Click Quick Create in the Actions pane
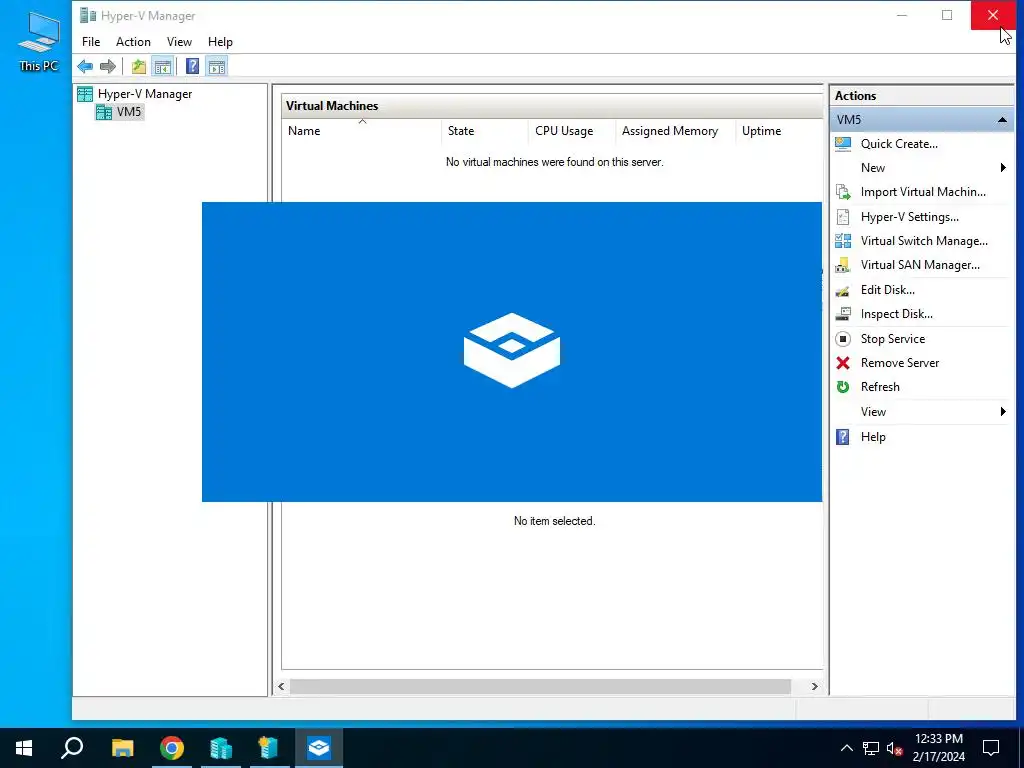Viewport: 1024px width, 768px height. 899,144
